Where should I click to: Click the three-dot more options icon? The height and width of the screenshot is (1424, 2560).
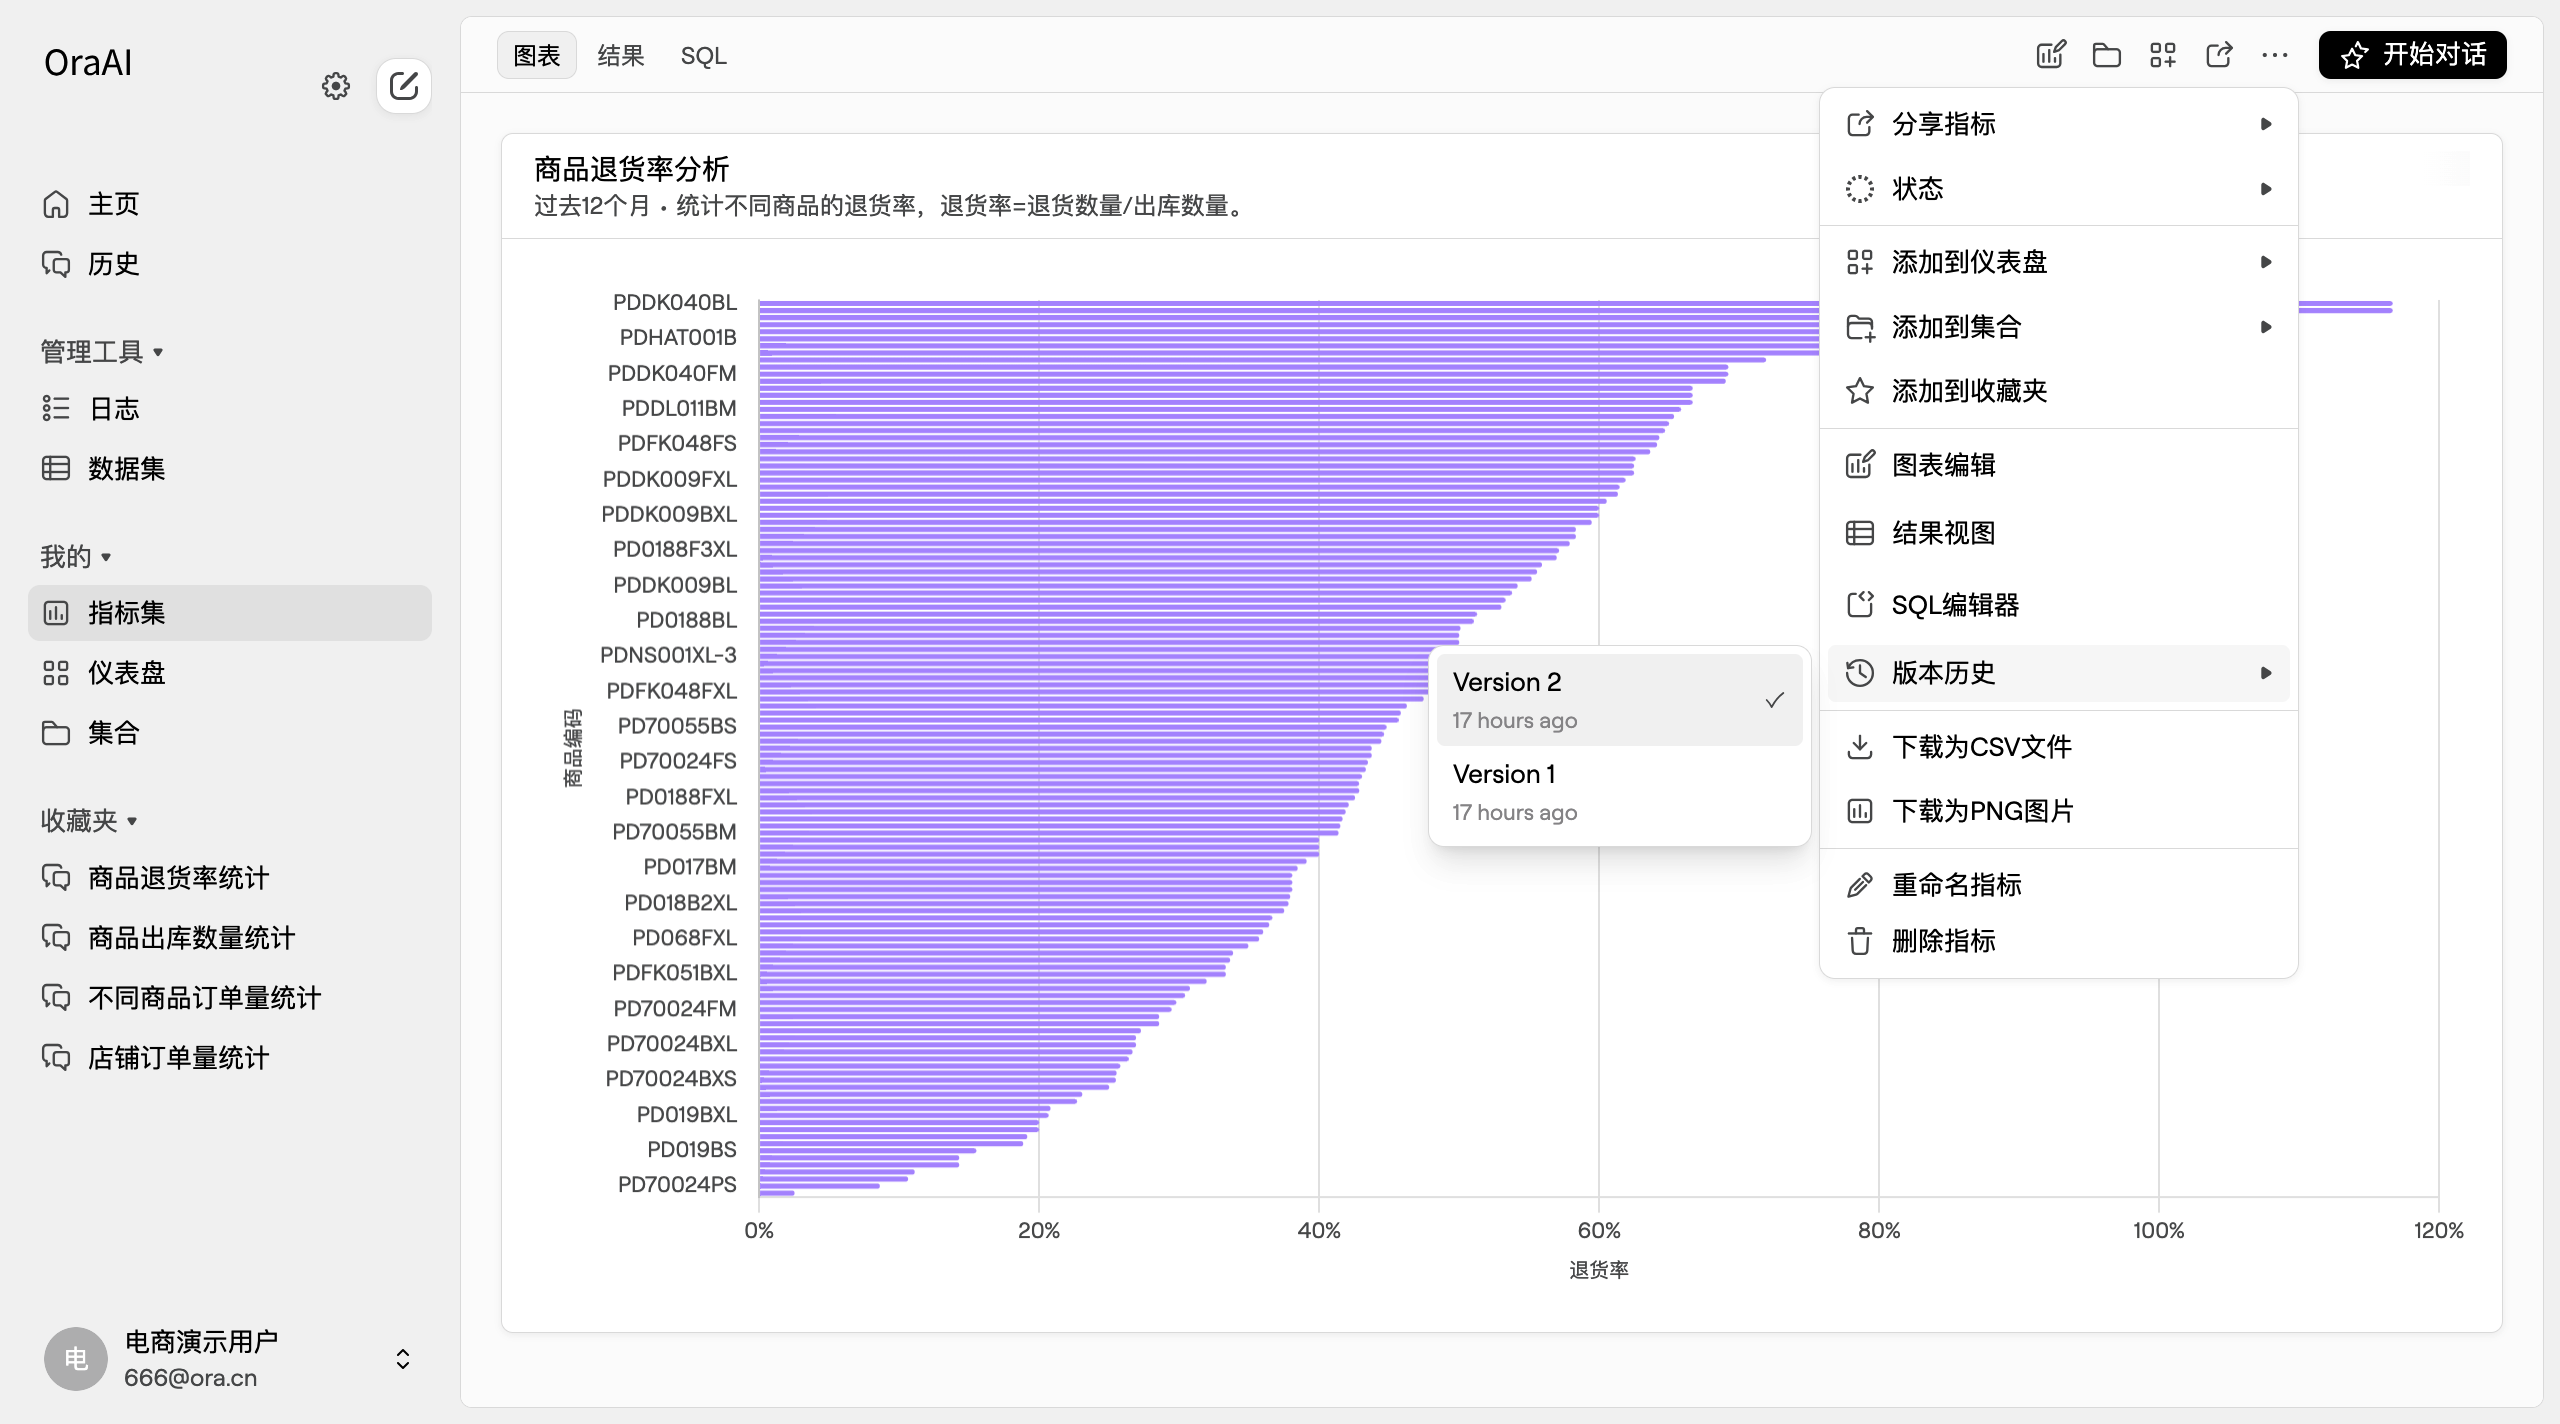[x=2274, y=55]
